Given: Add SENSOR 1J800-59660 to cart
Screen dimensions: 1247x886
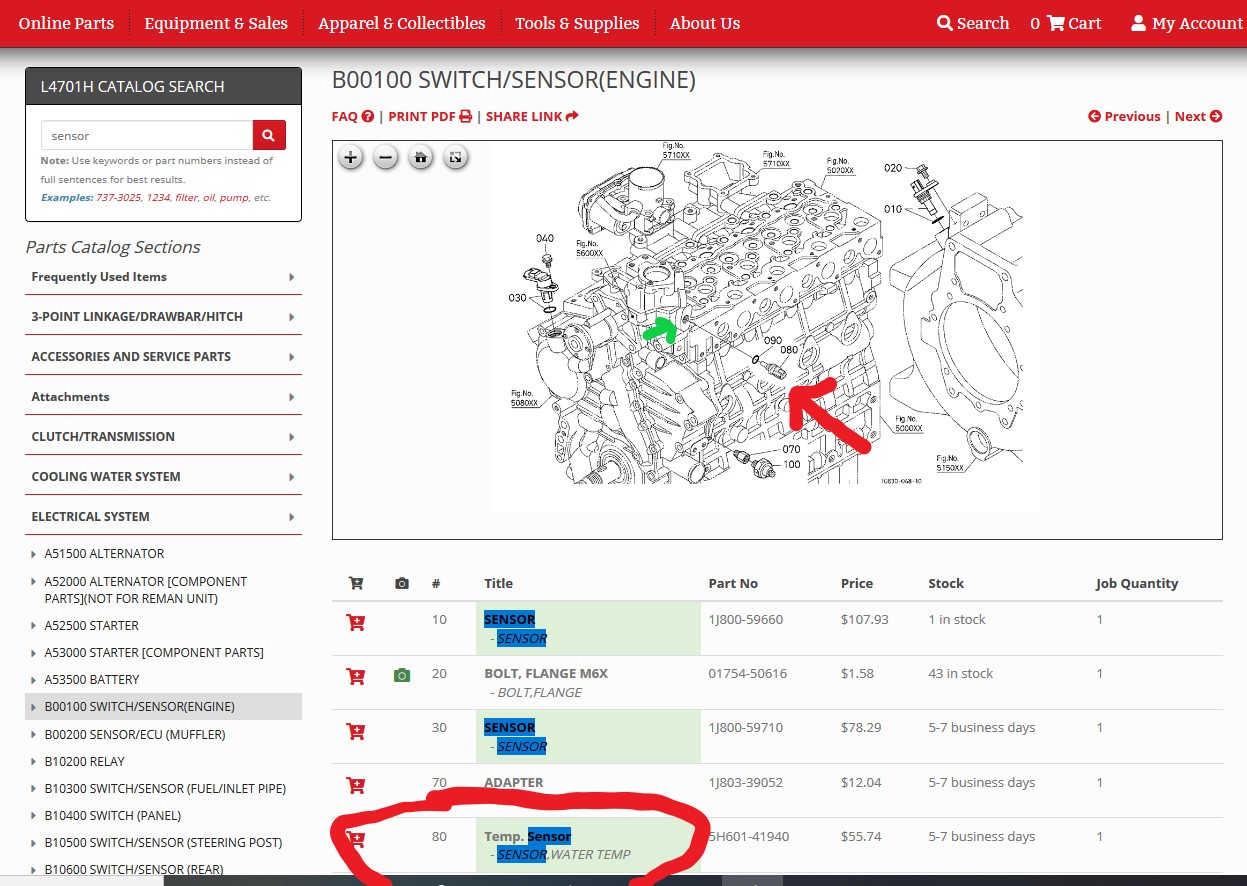Looking at the screenshot, I should [355, 622].
